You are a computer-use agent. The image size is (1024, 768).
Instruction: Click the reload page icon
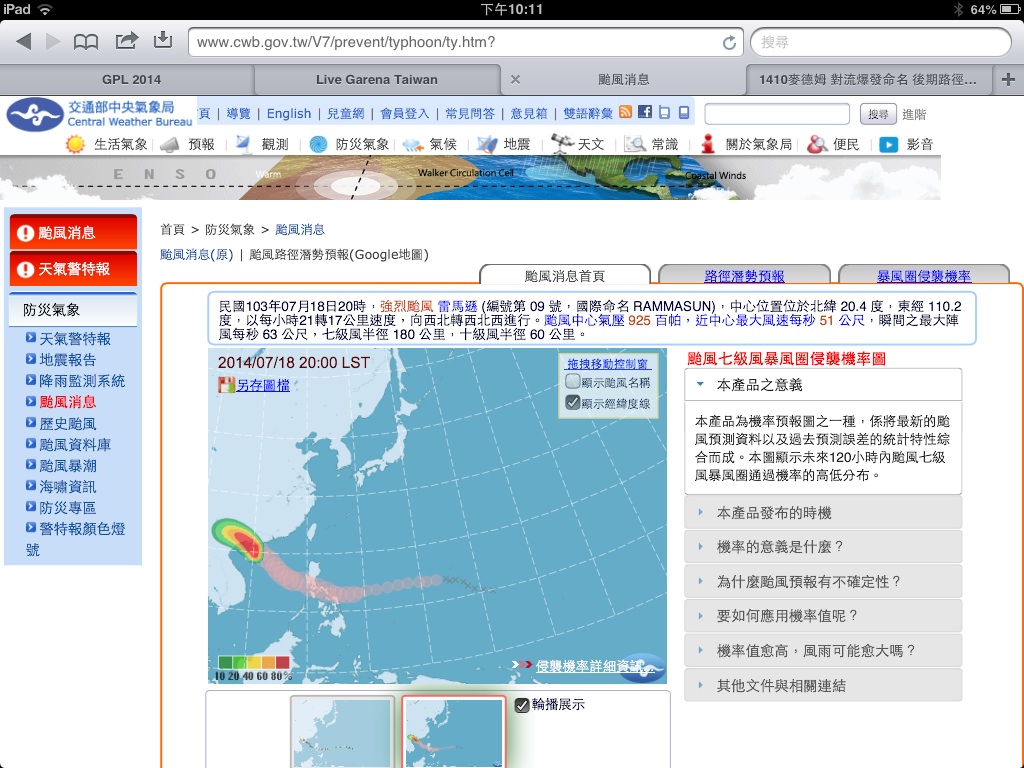tap(730, 42)
